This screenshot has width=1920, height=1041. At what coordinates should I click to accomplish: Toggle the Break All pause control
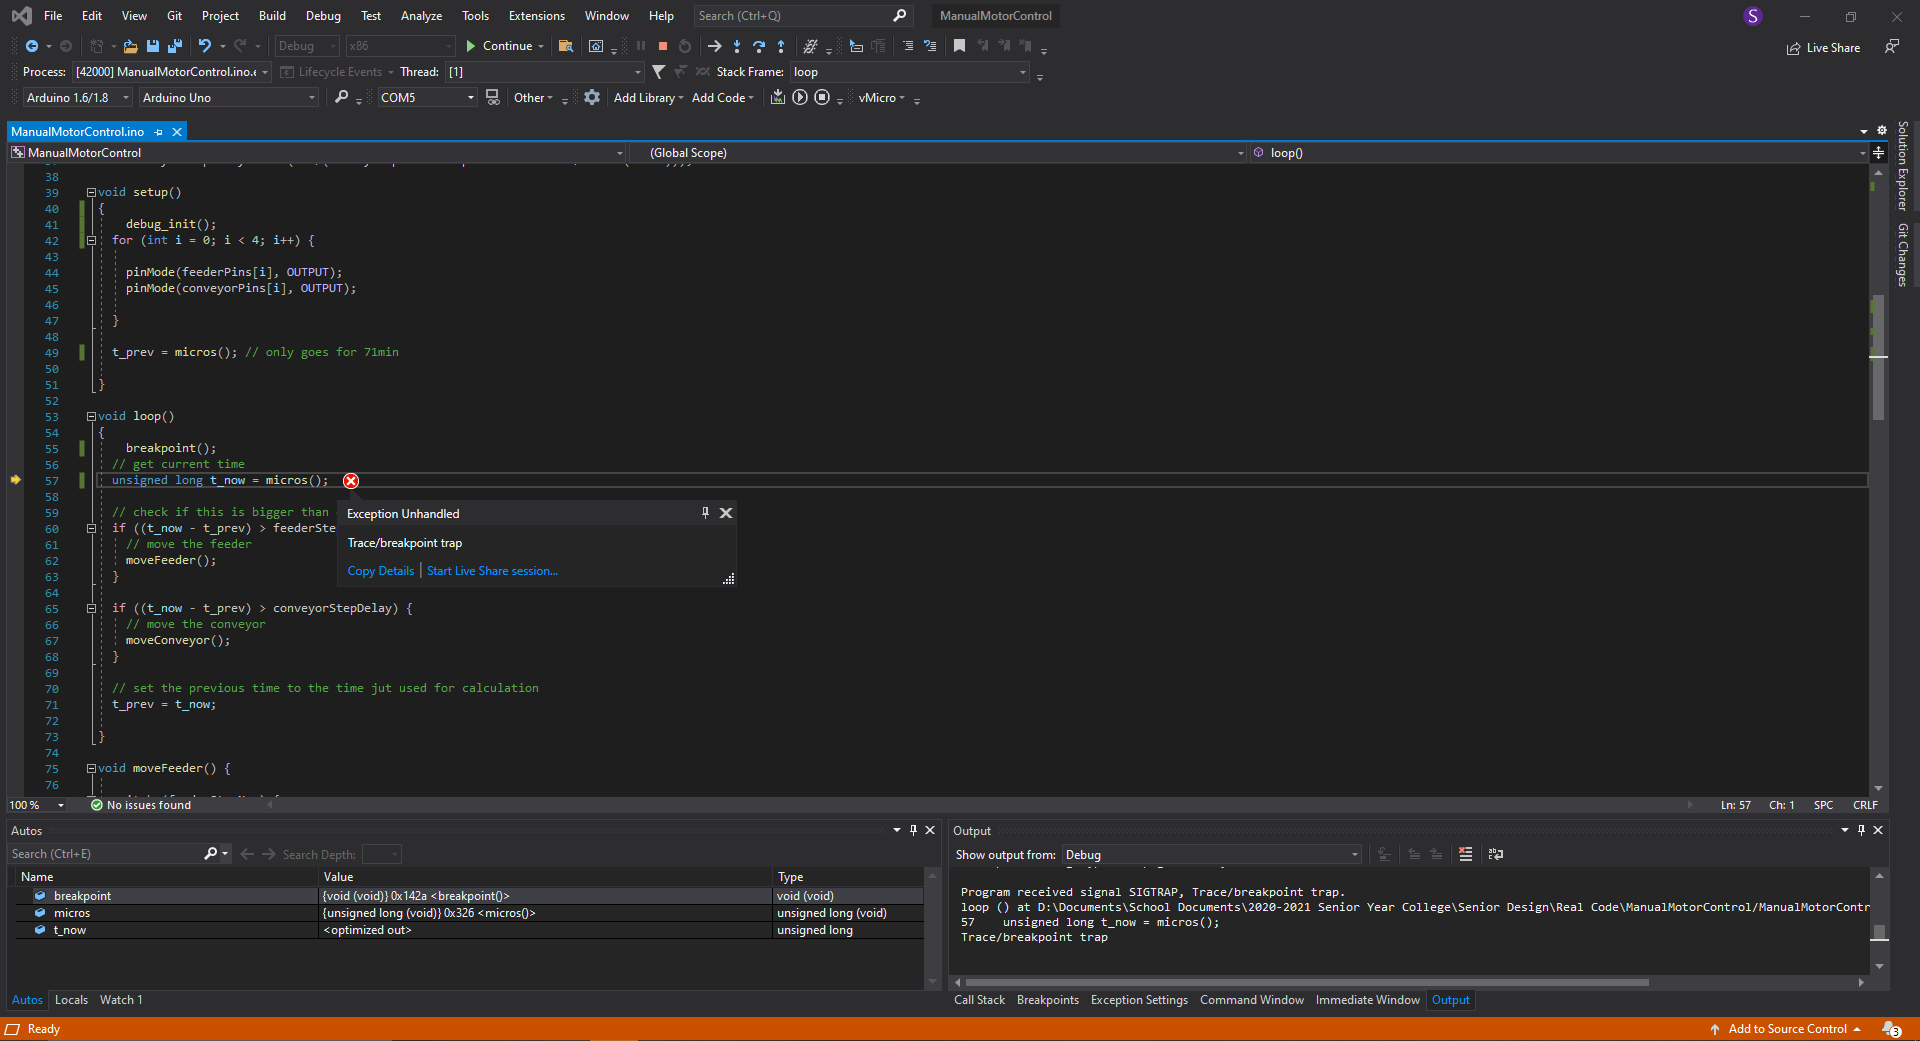point(640,46)
